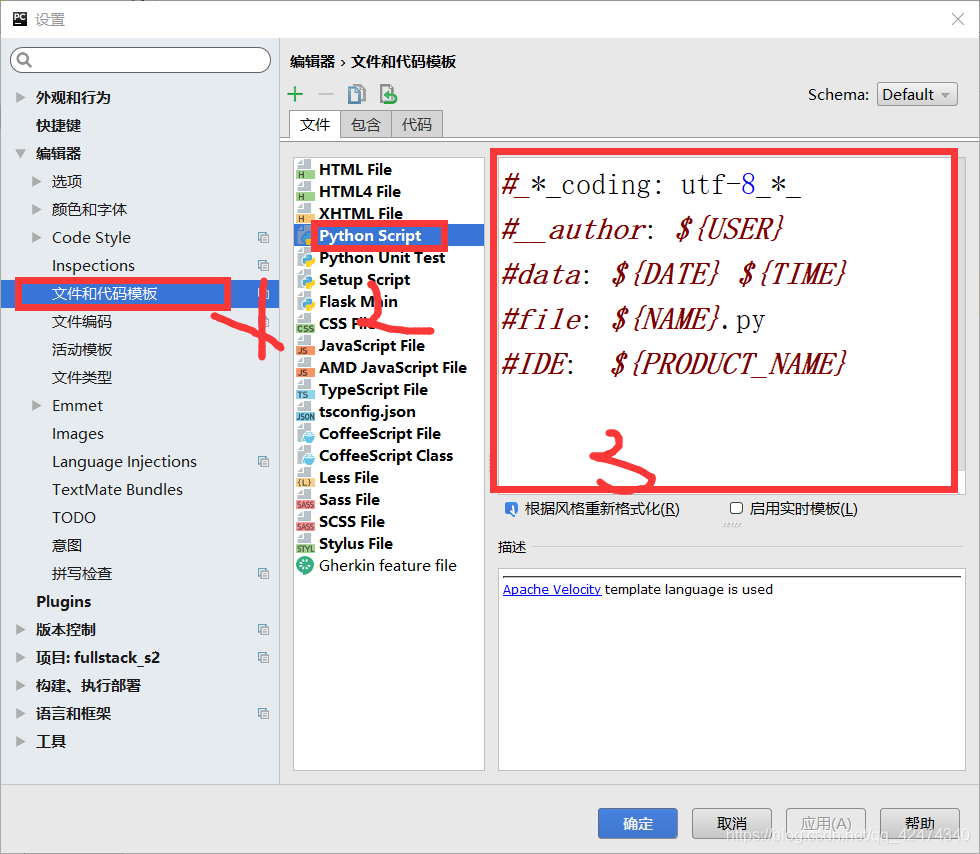Click the JavaScript File JS icon
The width and height of the screenshot is (980, 854).
pyautogui.click(x=305, y=346)
